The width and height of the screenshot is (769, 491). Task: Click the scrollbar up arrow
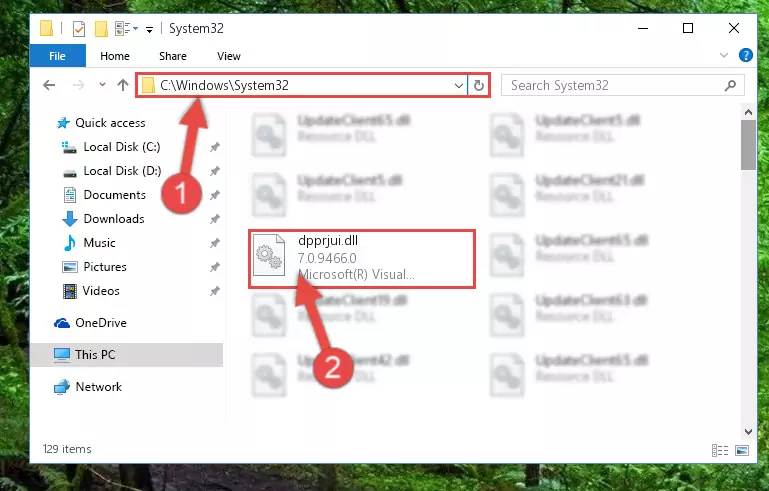coord(748,112)
